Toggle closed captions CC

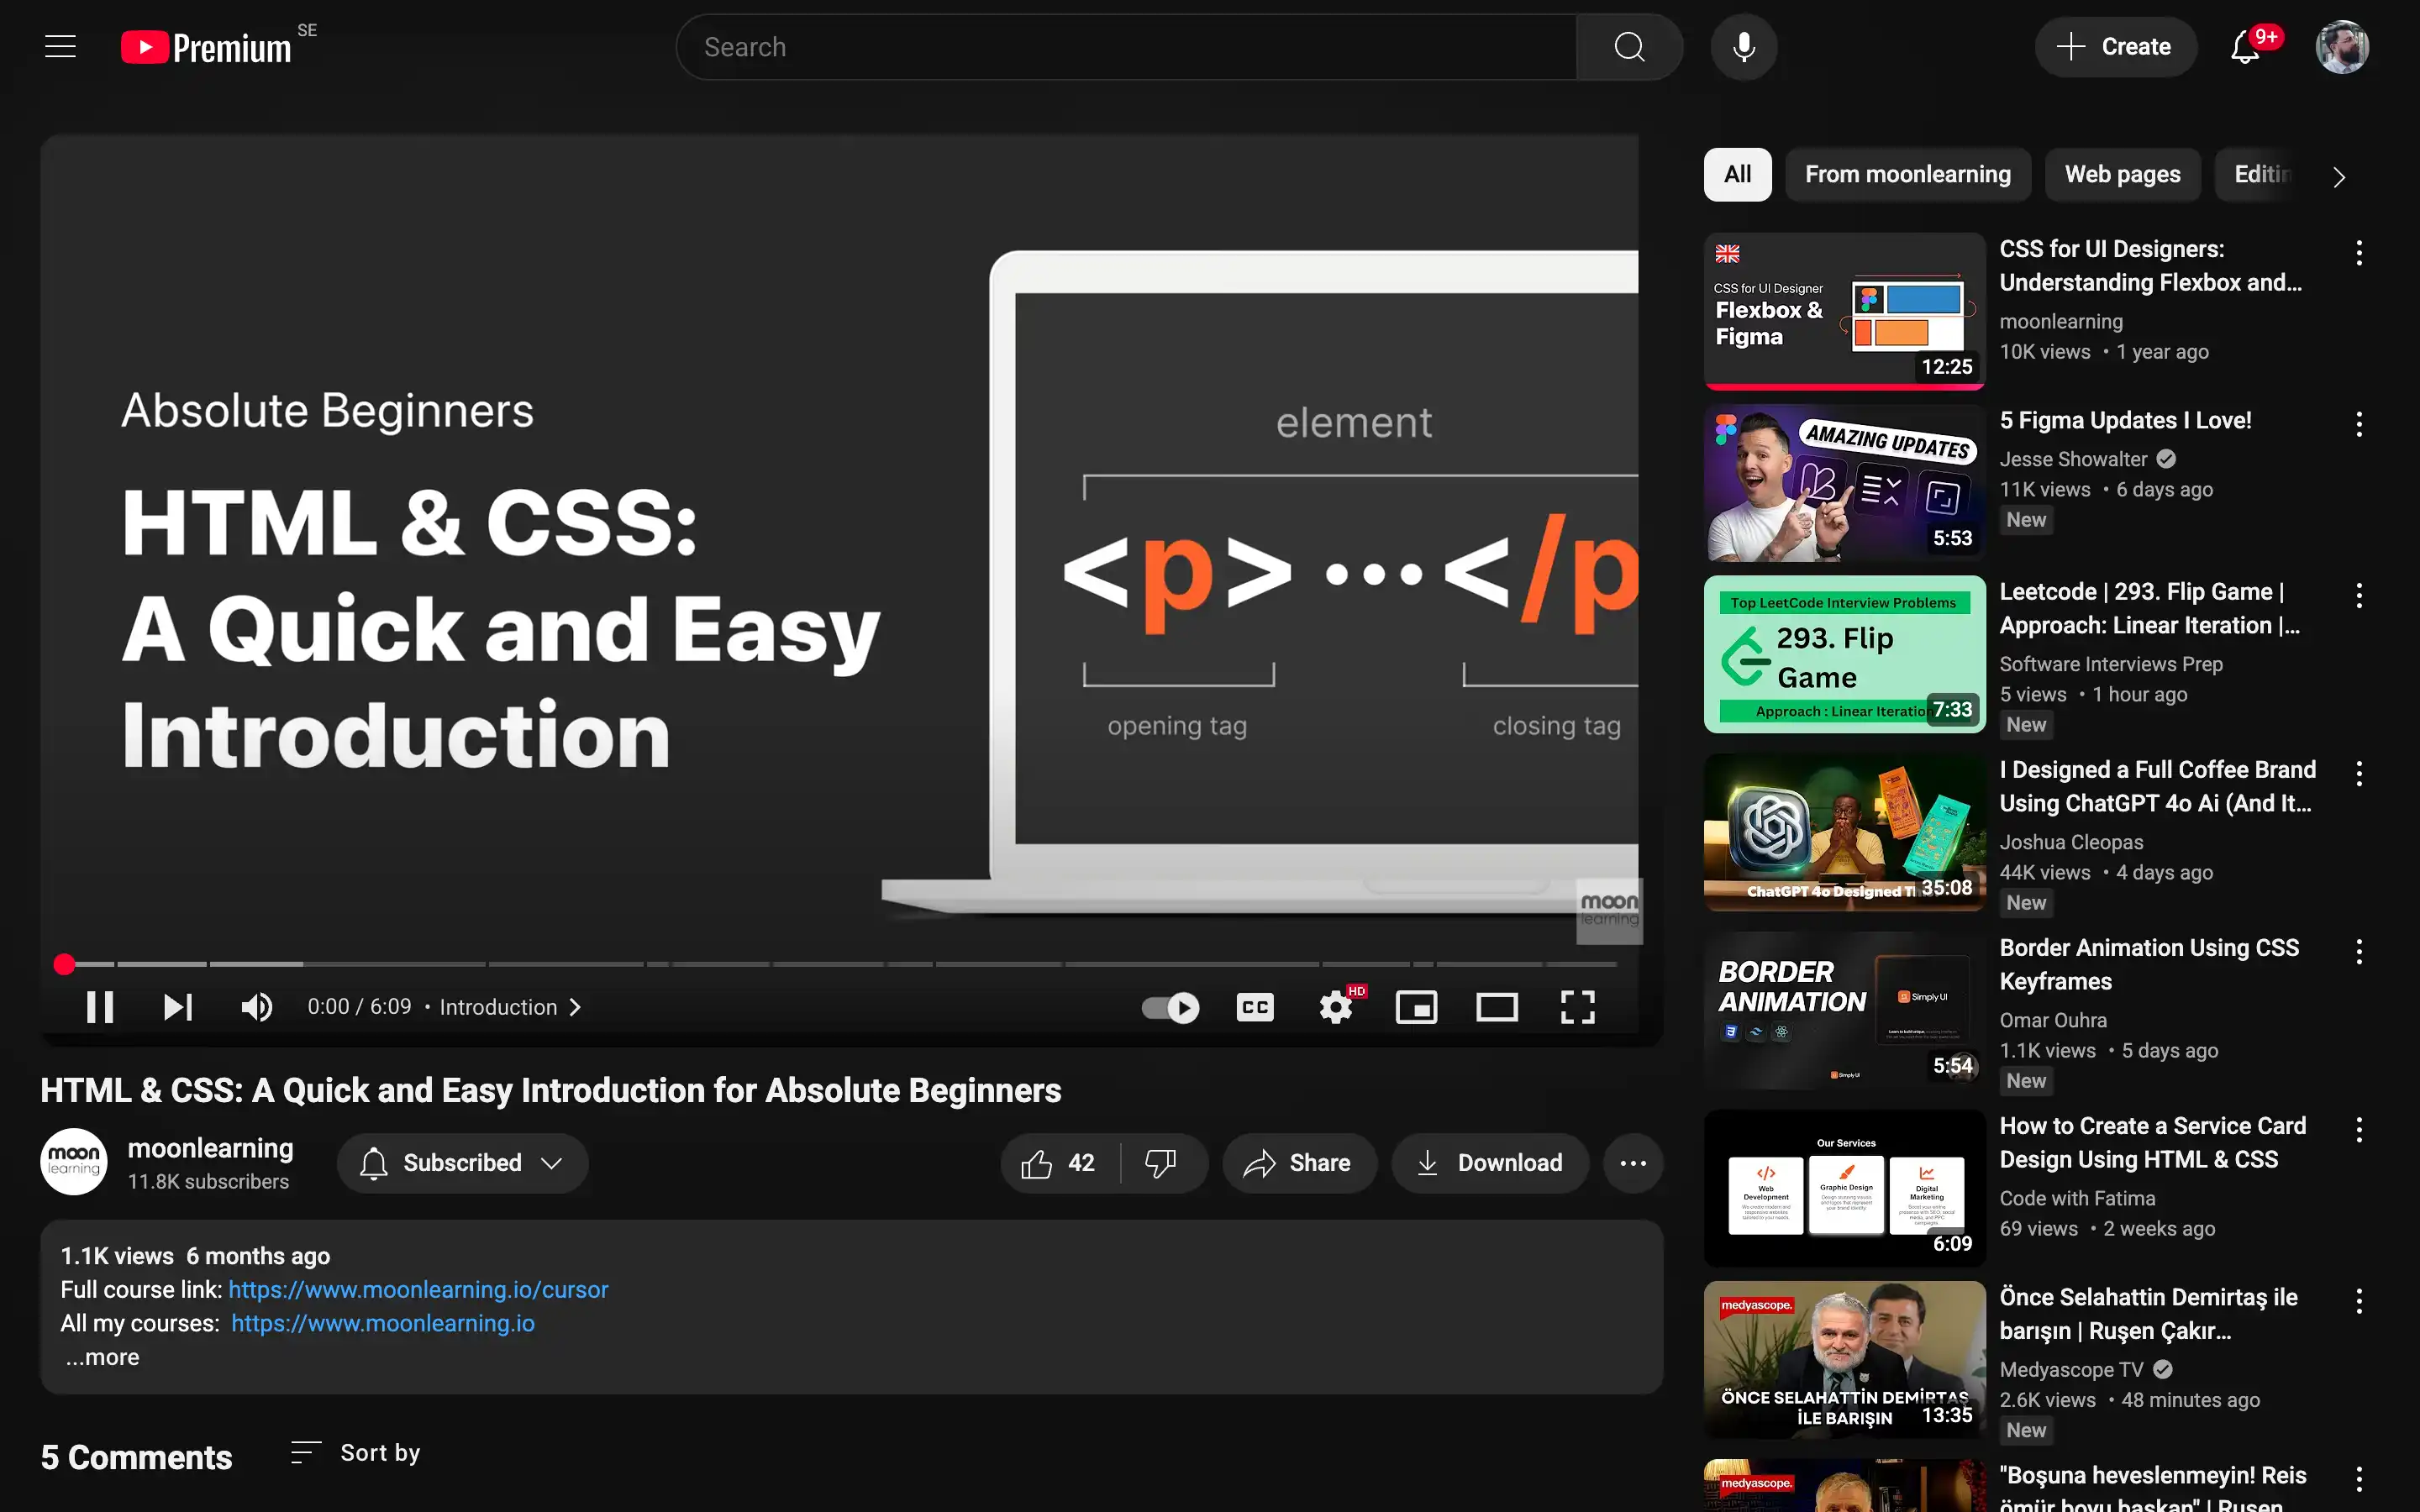1255,1007
